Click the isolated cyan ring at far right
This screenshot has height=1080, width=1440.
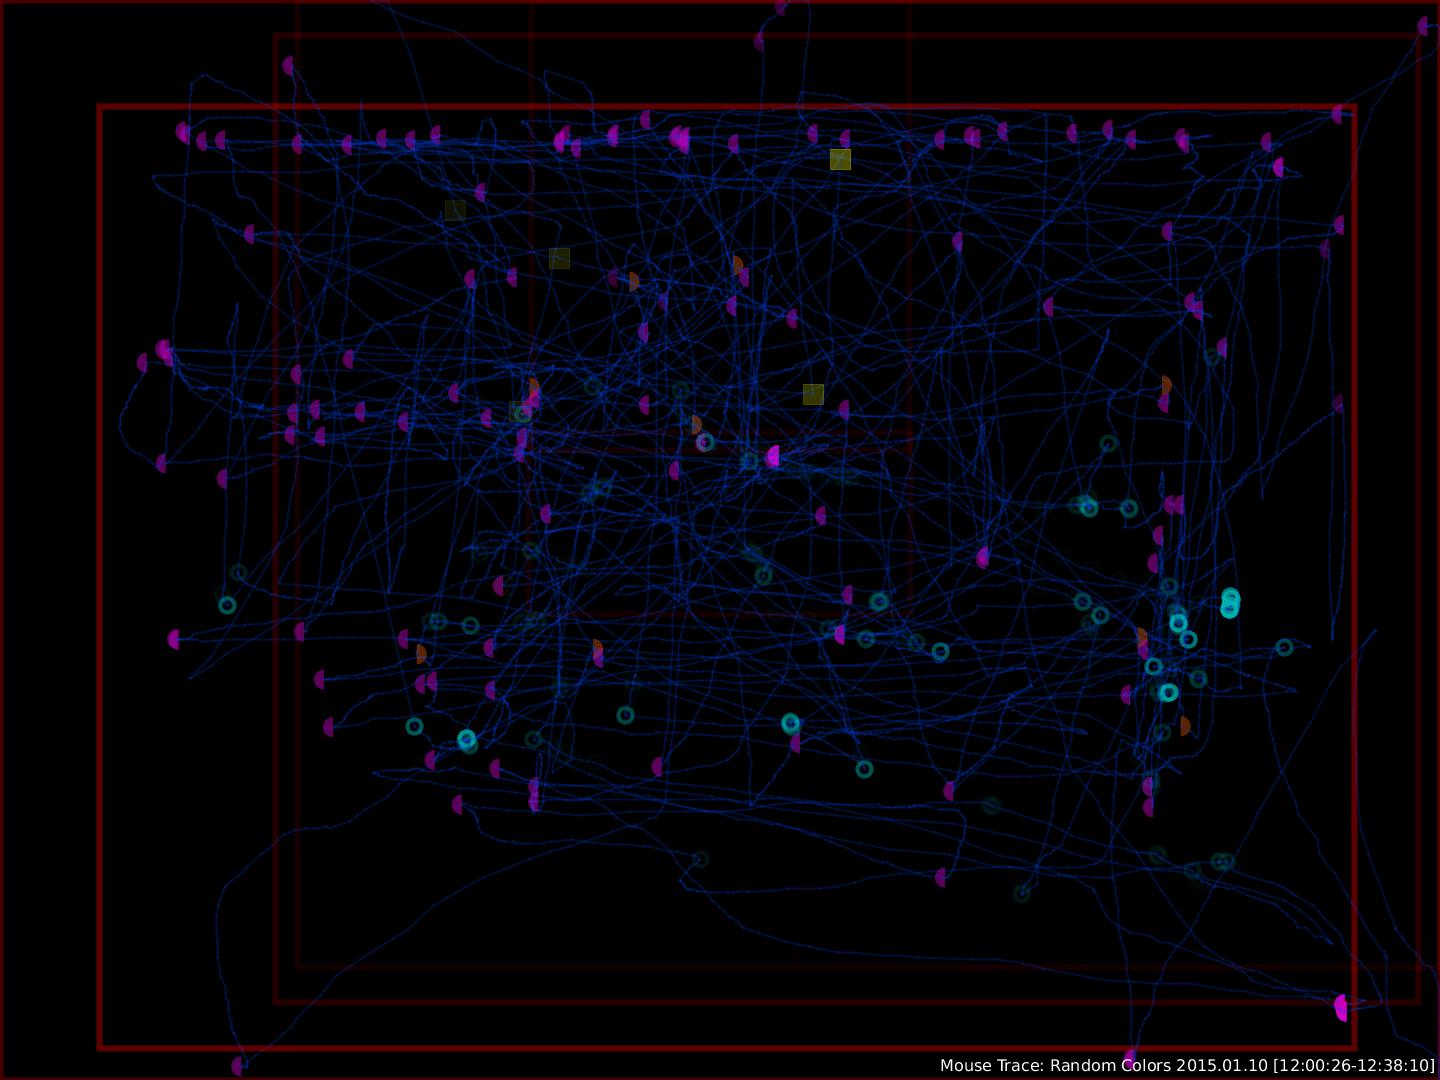[1284, 648]
